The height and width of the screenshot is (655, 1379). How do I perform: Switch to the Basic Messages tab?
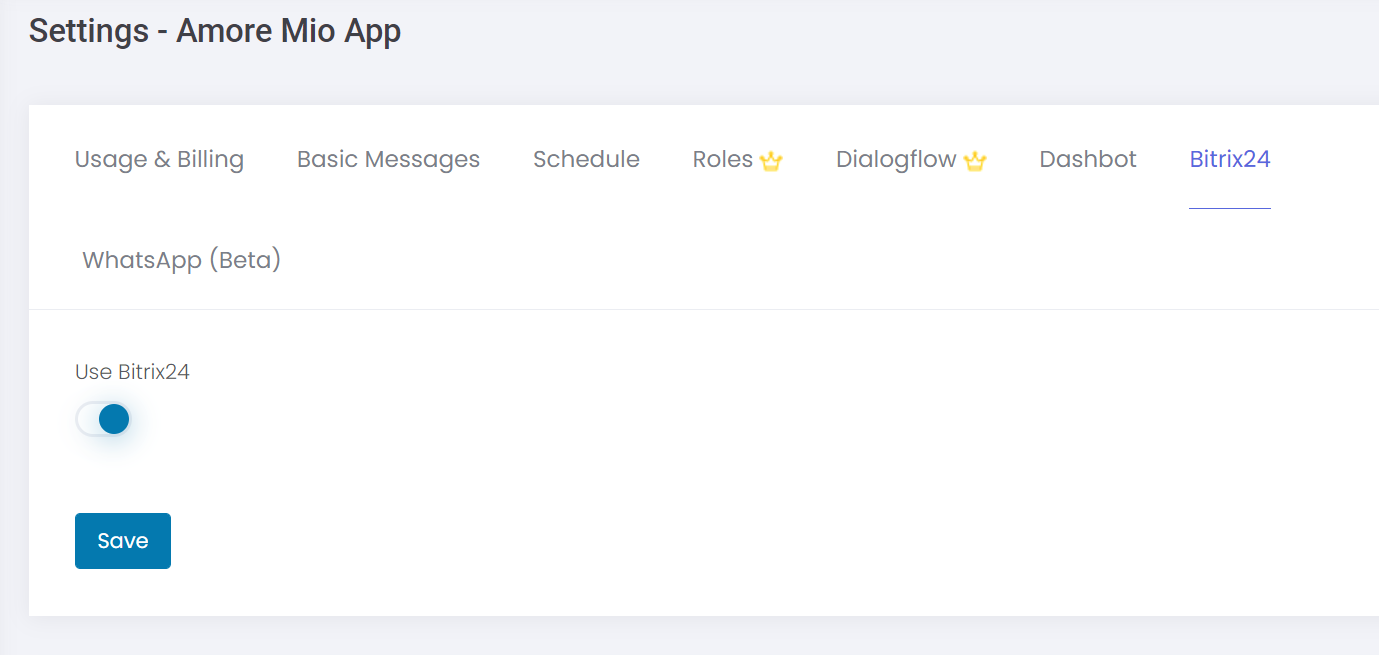388,160
